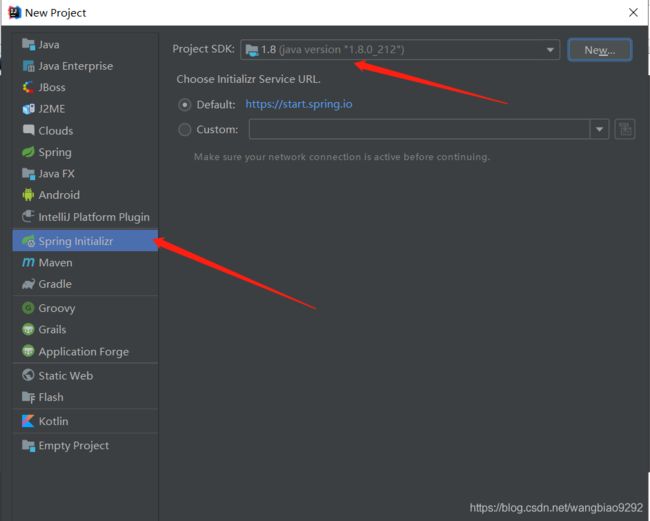Select the Default URL radio button
This screenshot has height=521, width=650.
click(184, 105)
